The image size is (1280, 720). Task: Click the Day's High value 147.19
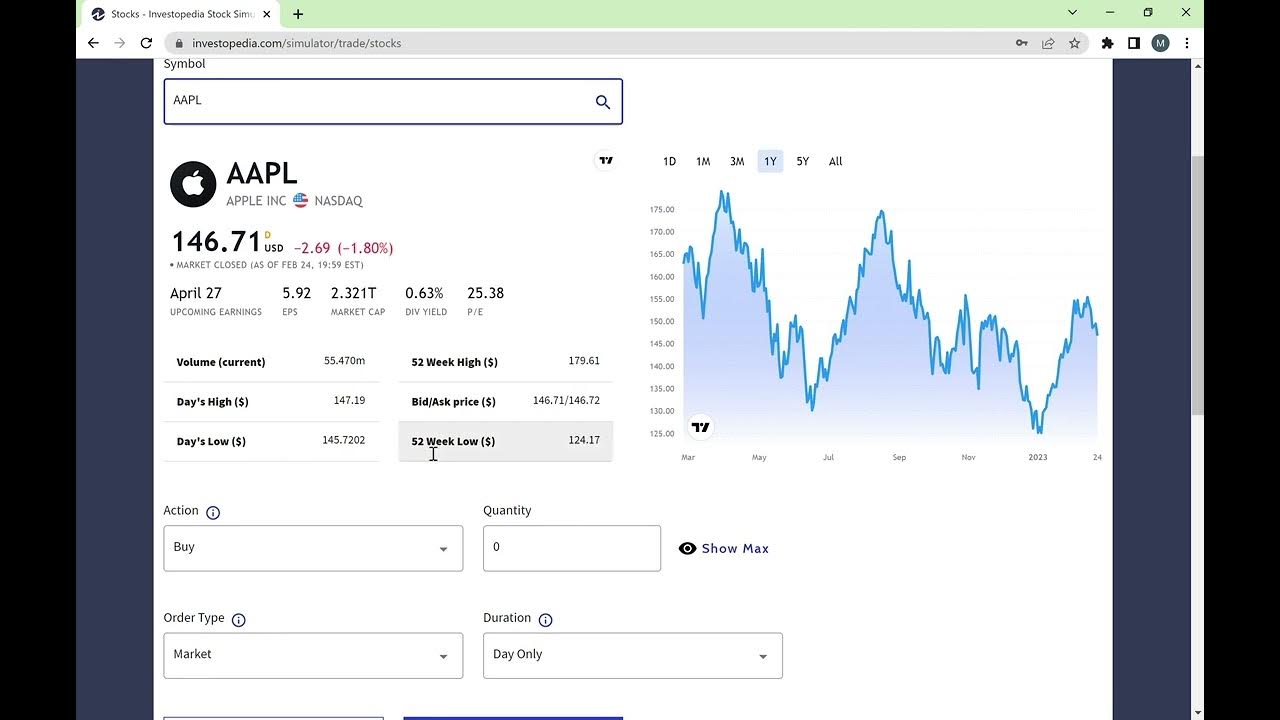pos(349,401)
